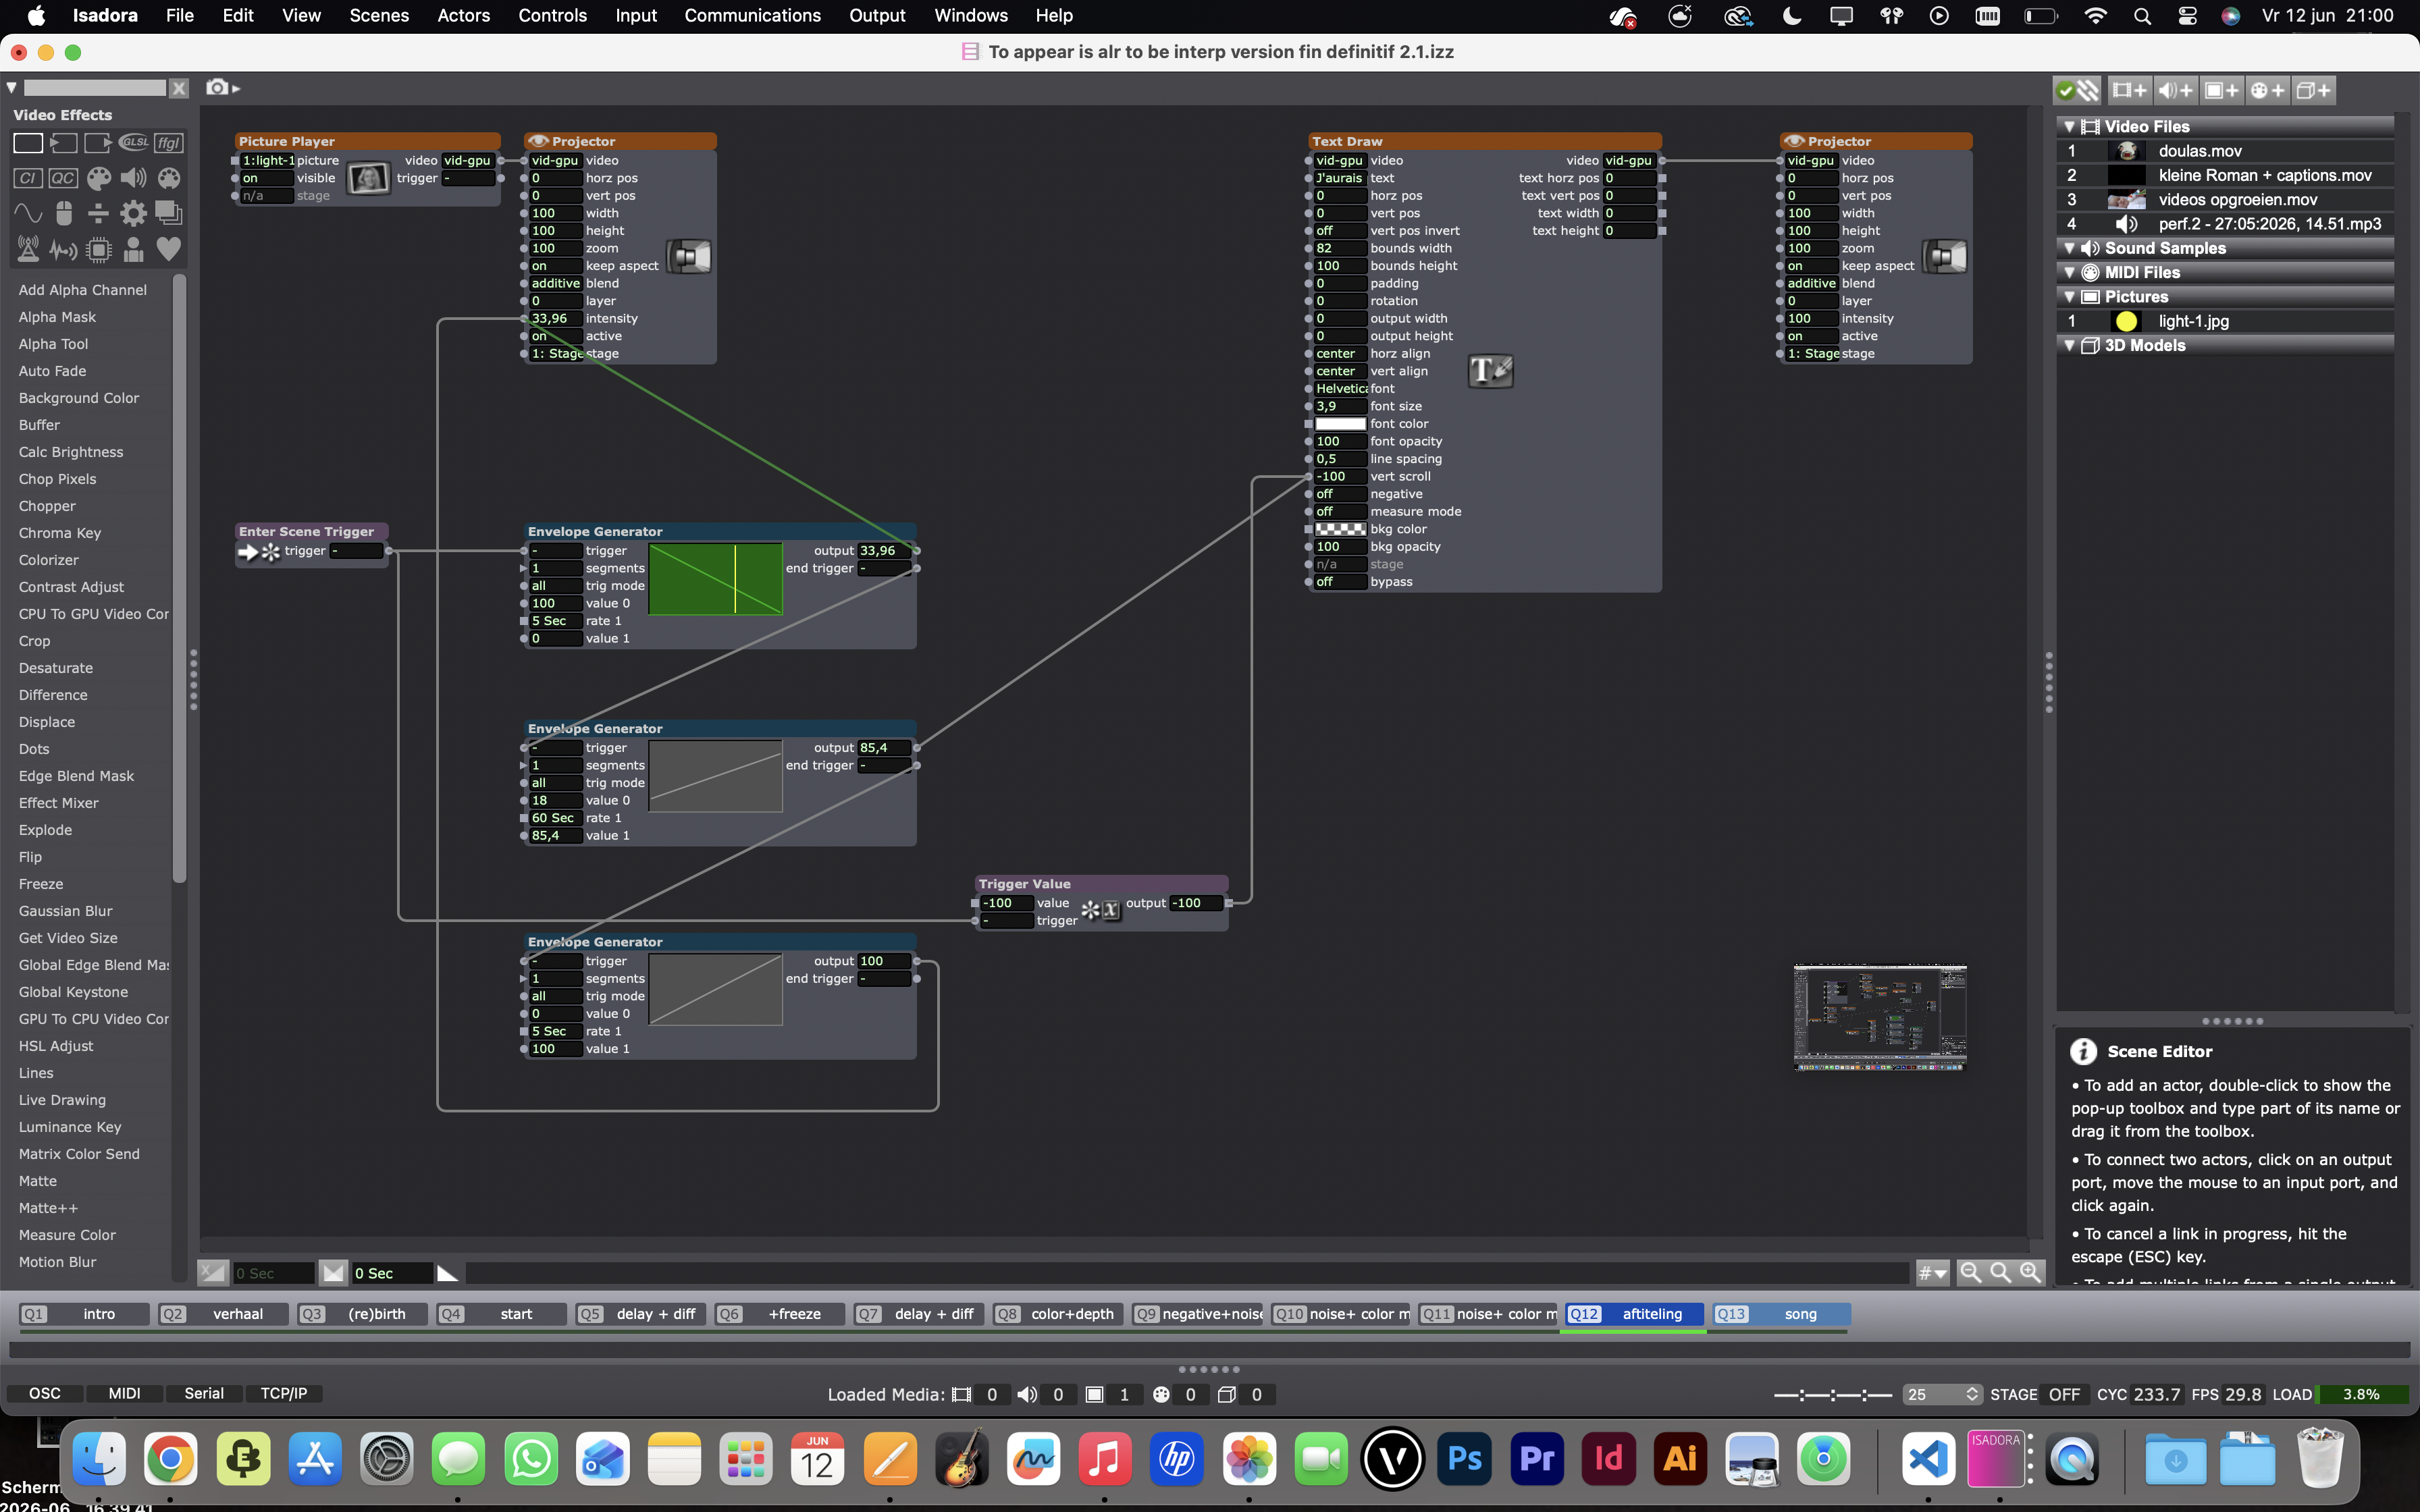
Task: Reset zoom with the middle magnifier
Action: point(2000,1272)
